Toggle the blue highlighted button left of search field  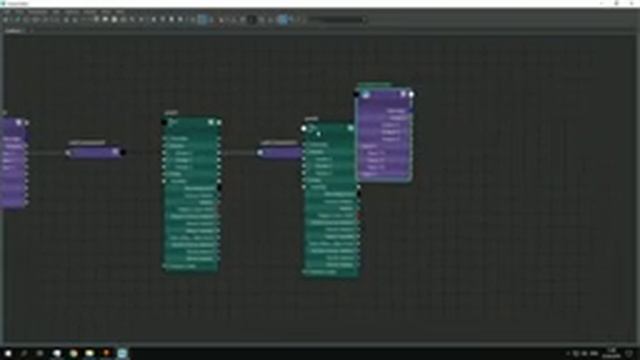tap(282, 20)
